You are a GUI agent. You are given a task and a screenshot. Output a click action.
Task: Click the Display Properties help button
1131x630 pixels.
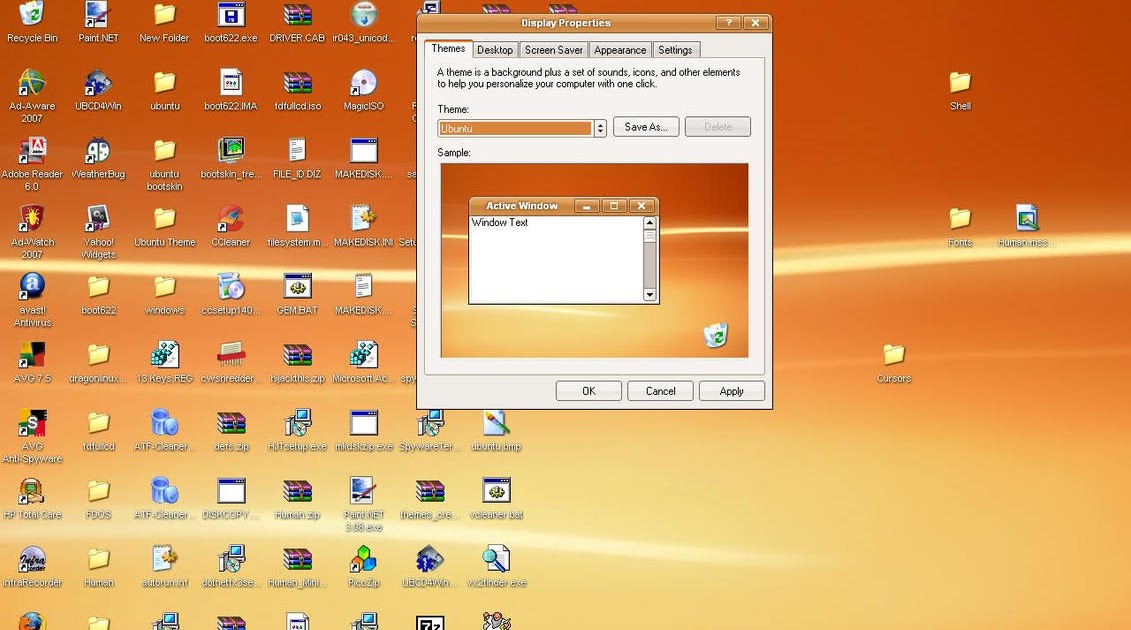point(729,23)
